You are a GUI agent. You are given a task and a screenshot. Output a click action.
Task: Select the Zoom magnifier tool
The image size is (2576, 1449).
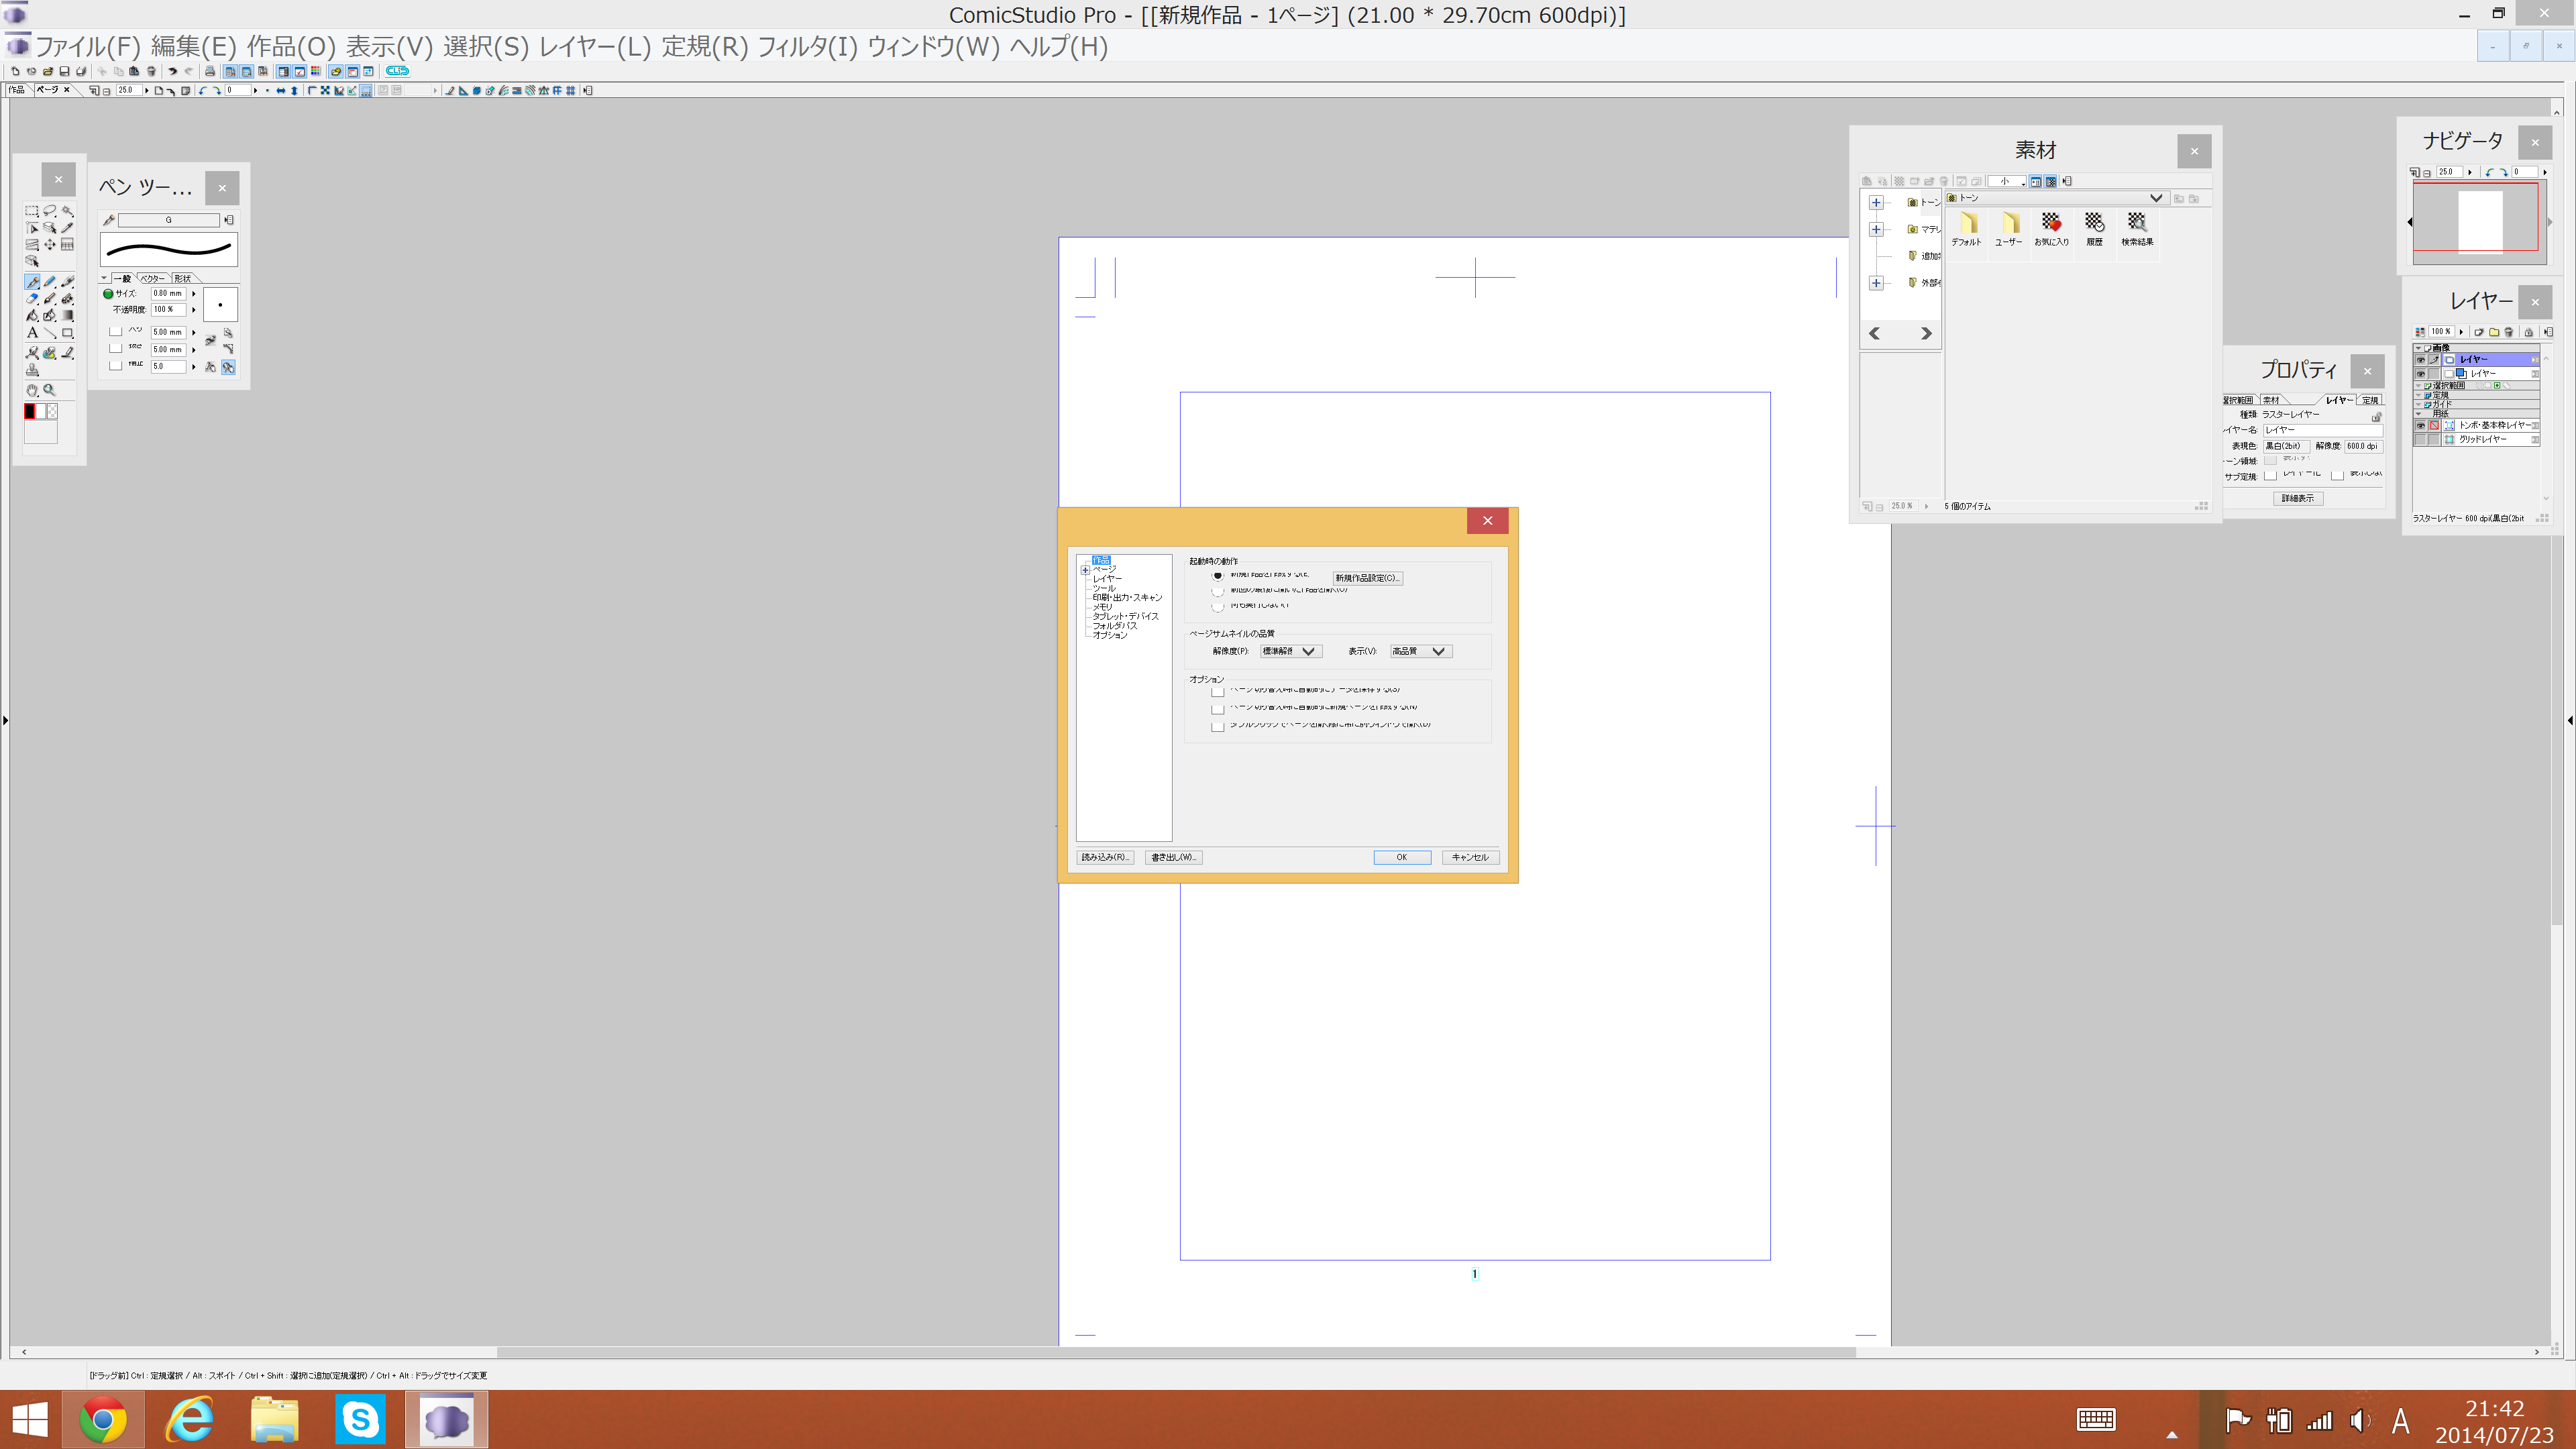pyautogui.click(x=50, y=390)
